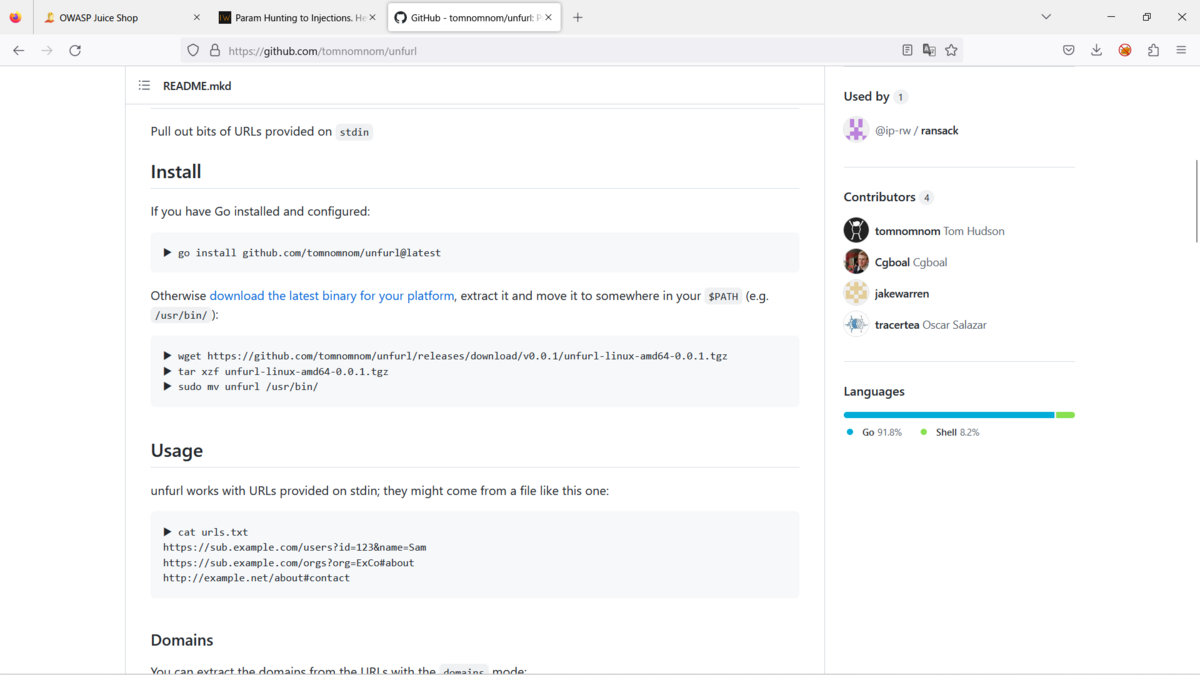Click the tar xzf command line
This screenshot has height=675, width=1200.
point(276,371)
